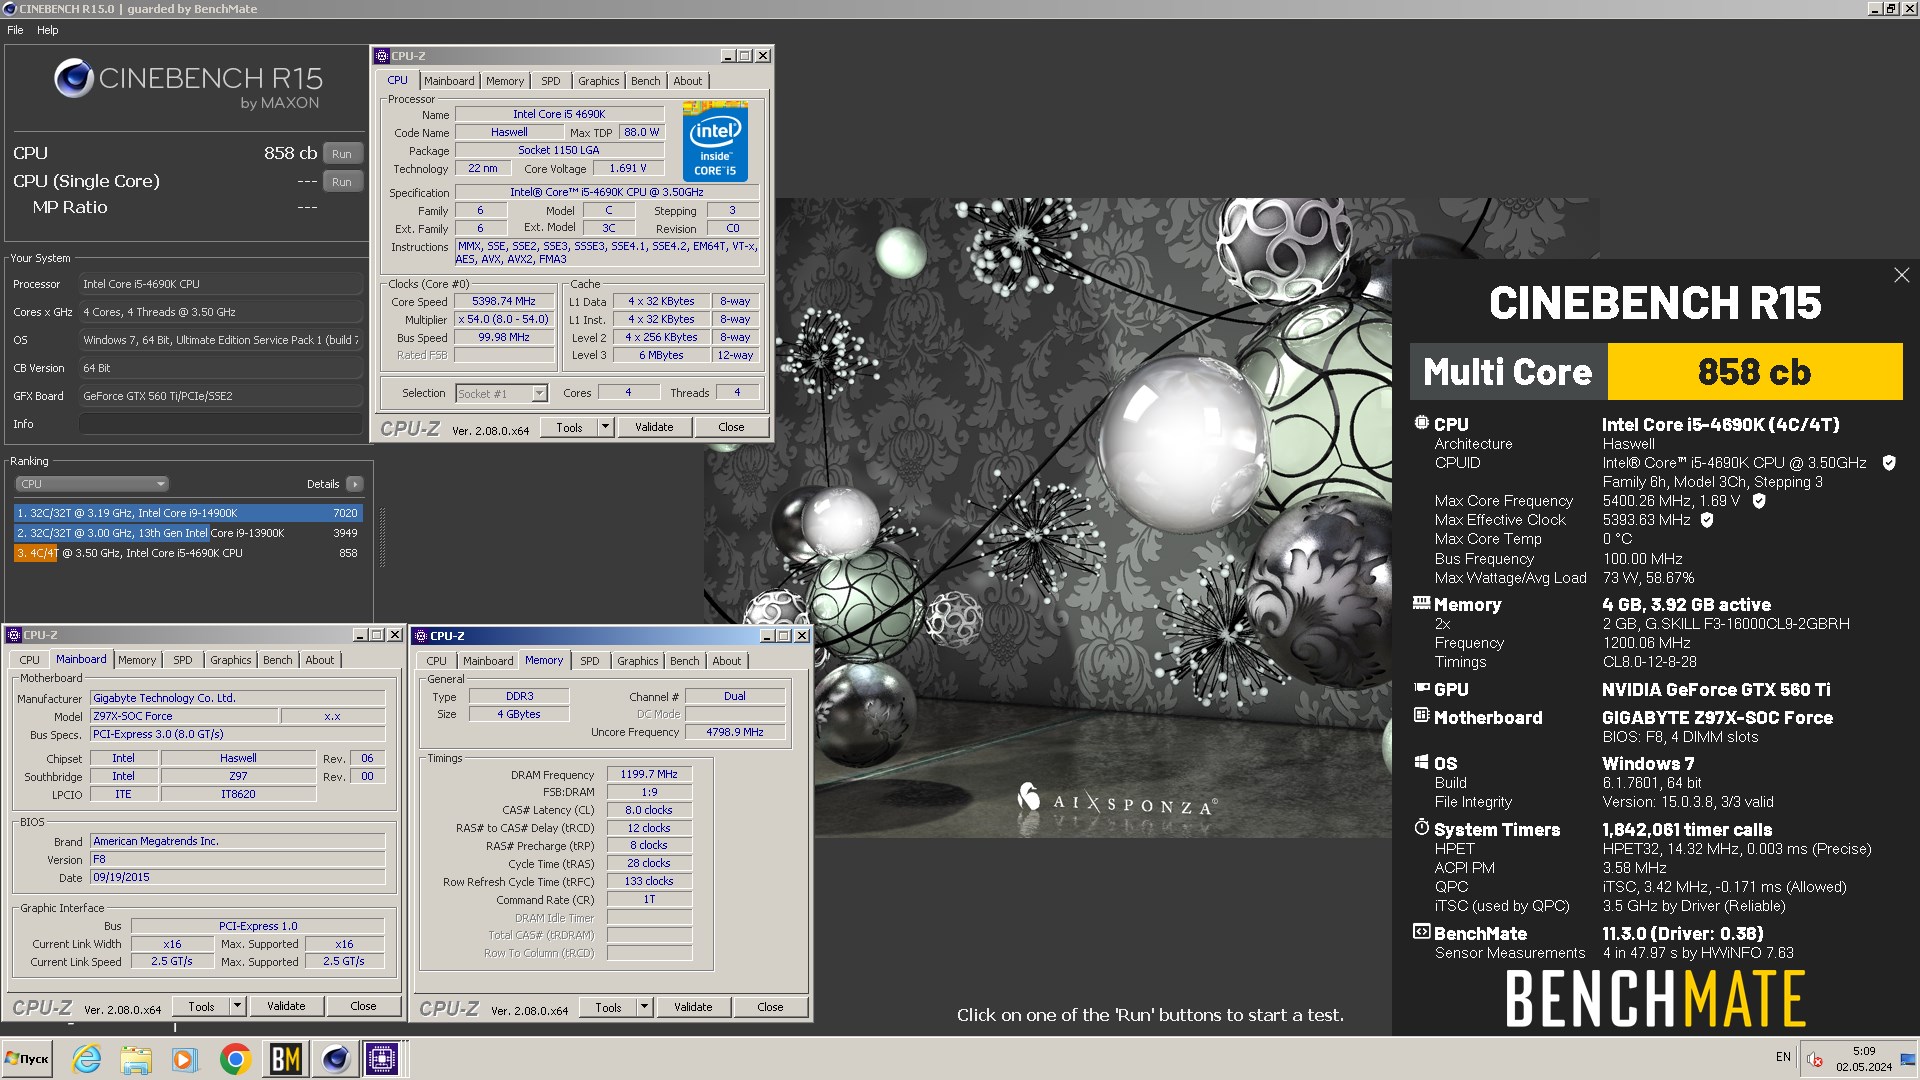The height and width of the screenshot is (1080, 1920).
Task: Click the shield icon beside Max Core Frequency
Action: tap(1759, 501)
